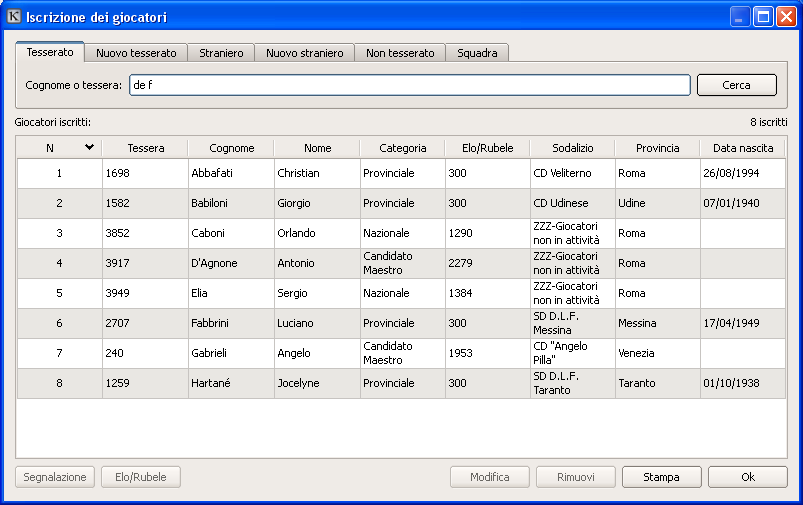Sort by the Categoria column header
The image size is (803, 505).
pos(403,148)
